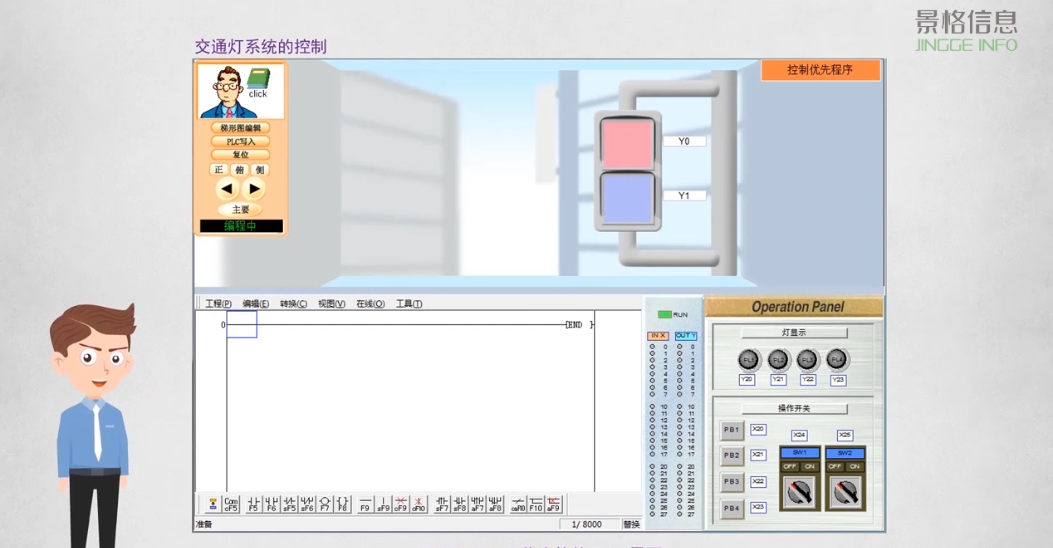
Task: Click the green book help icon
Action: point(258,79)
